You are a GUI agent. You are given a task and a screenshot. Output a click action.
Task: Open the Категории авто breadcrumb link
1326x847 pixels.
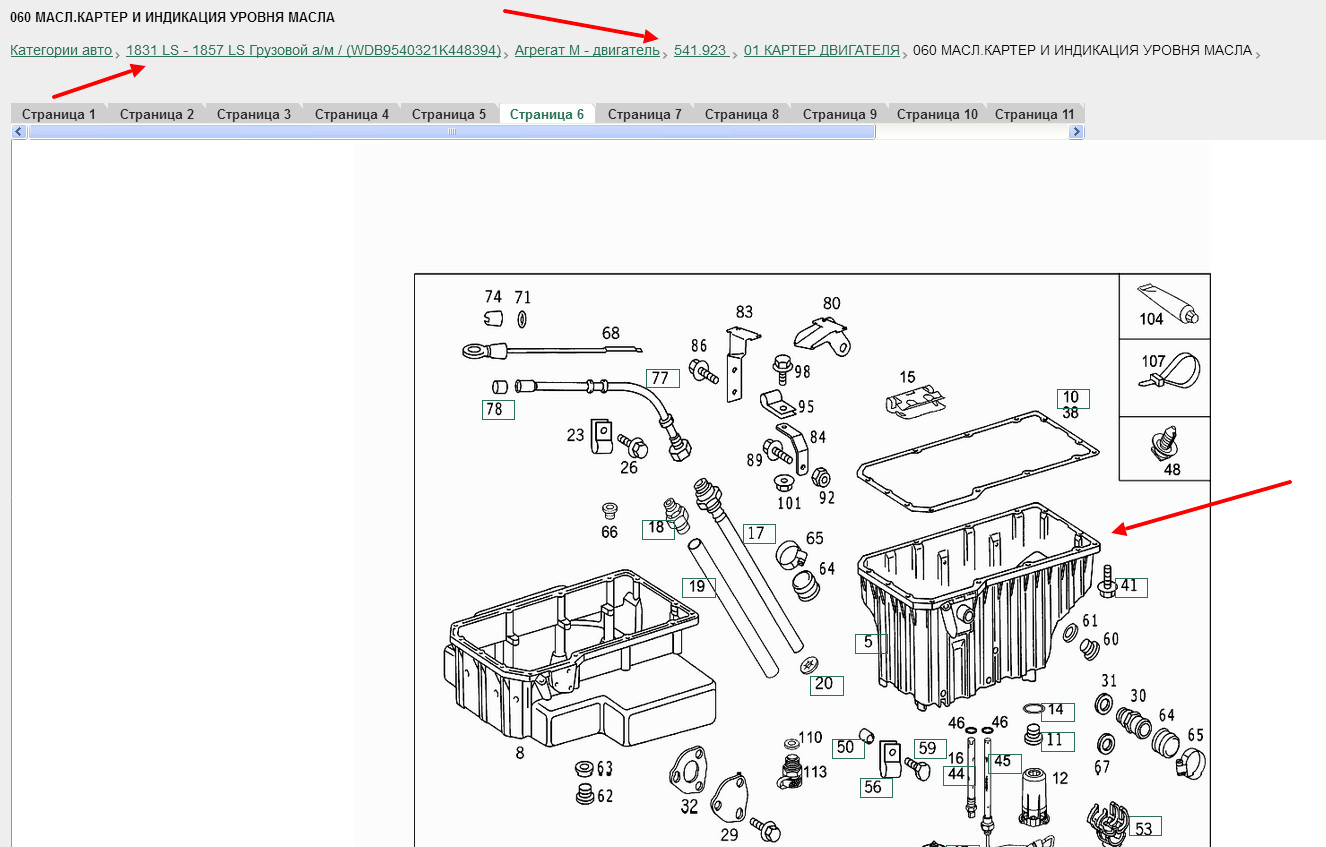click(x=61, y=50)
